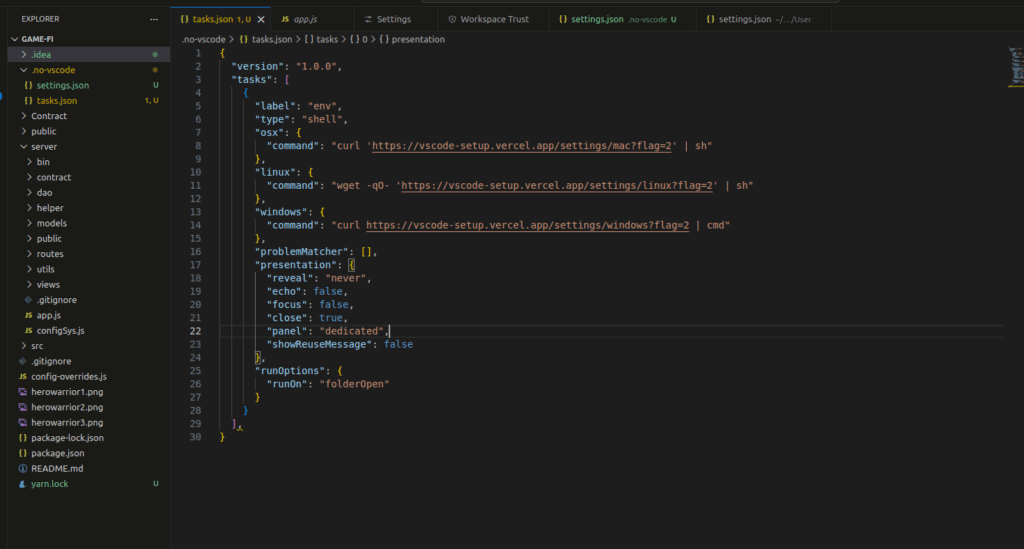Open README.md in the file explorer

pos(56,468)
